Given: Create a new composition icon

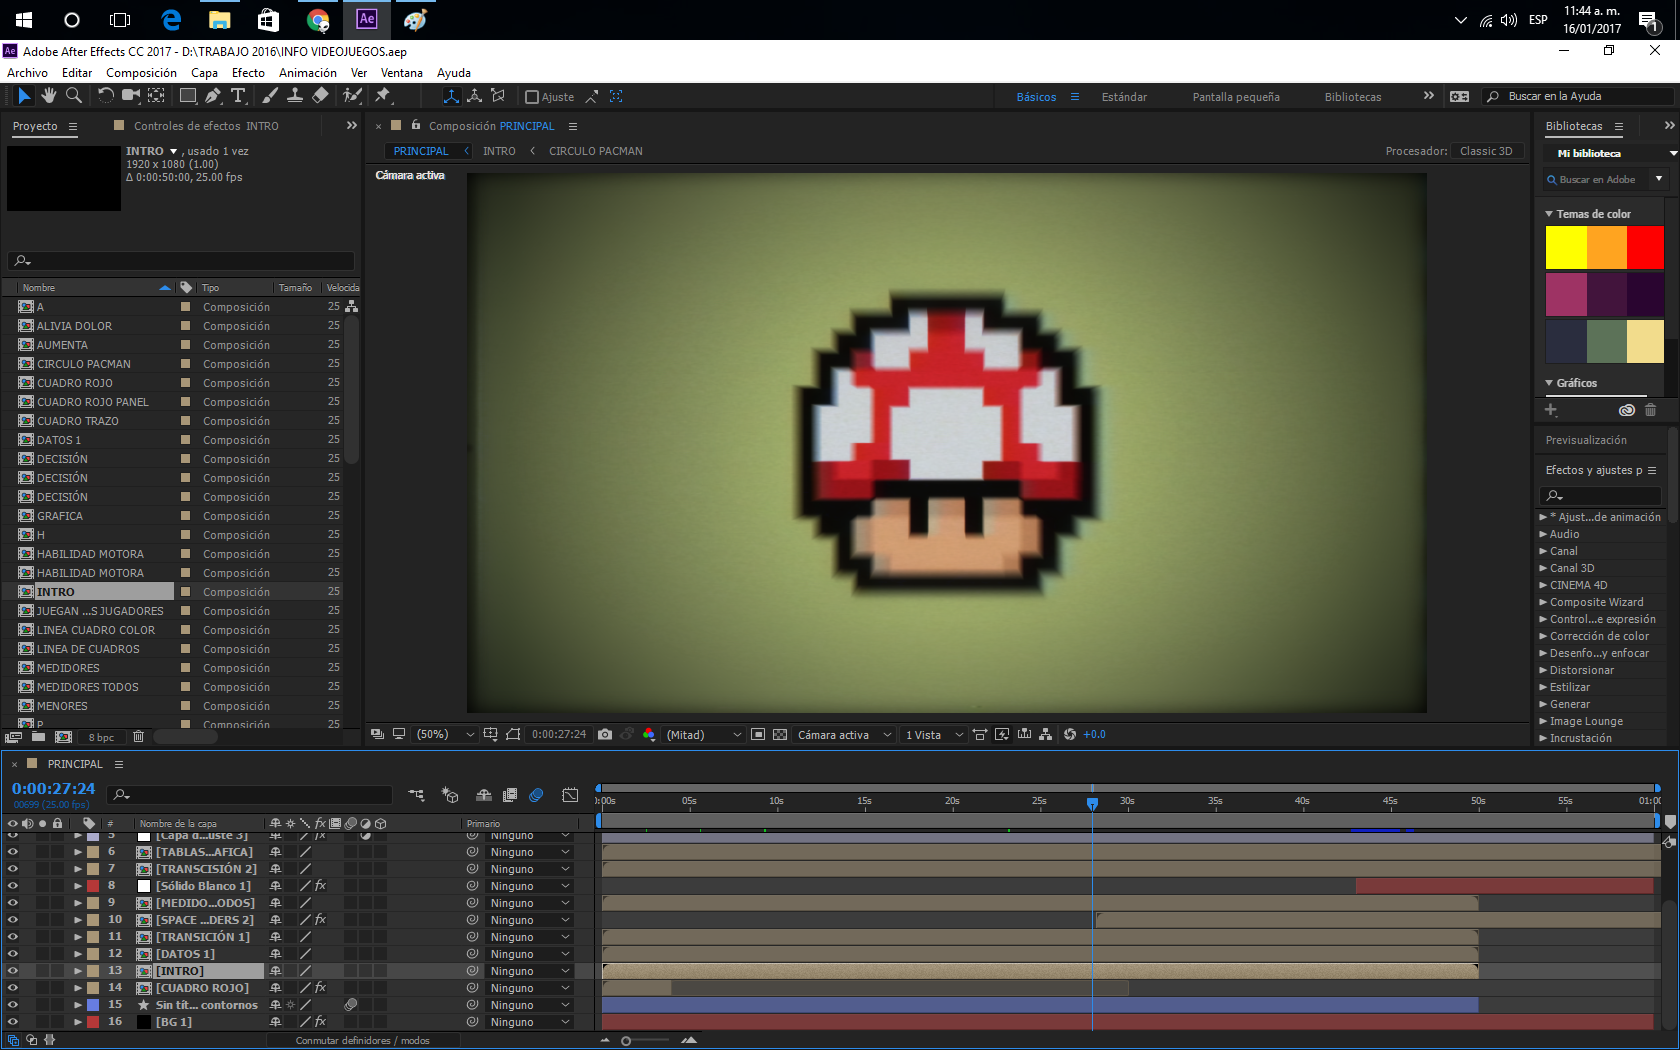Looking at the screenshot, I should pyautogui.click(x=63, y=737).
